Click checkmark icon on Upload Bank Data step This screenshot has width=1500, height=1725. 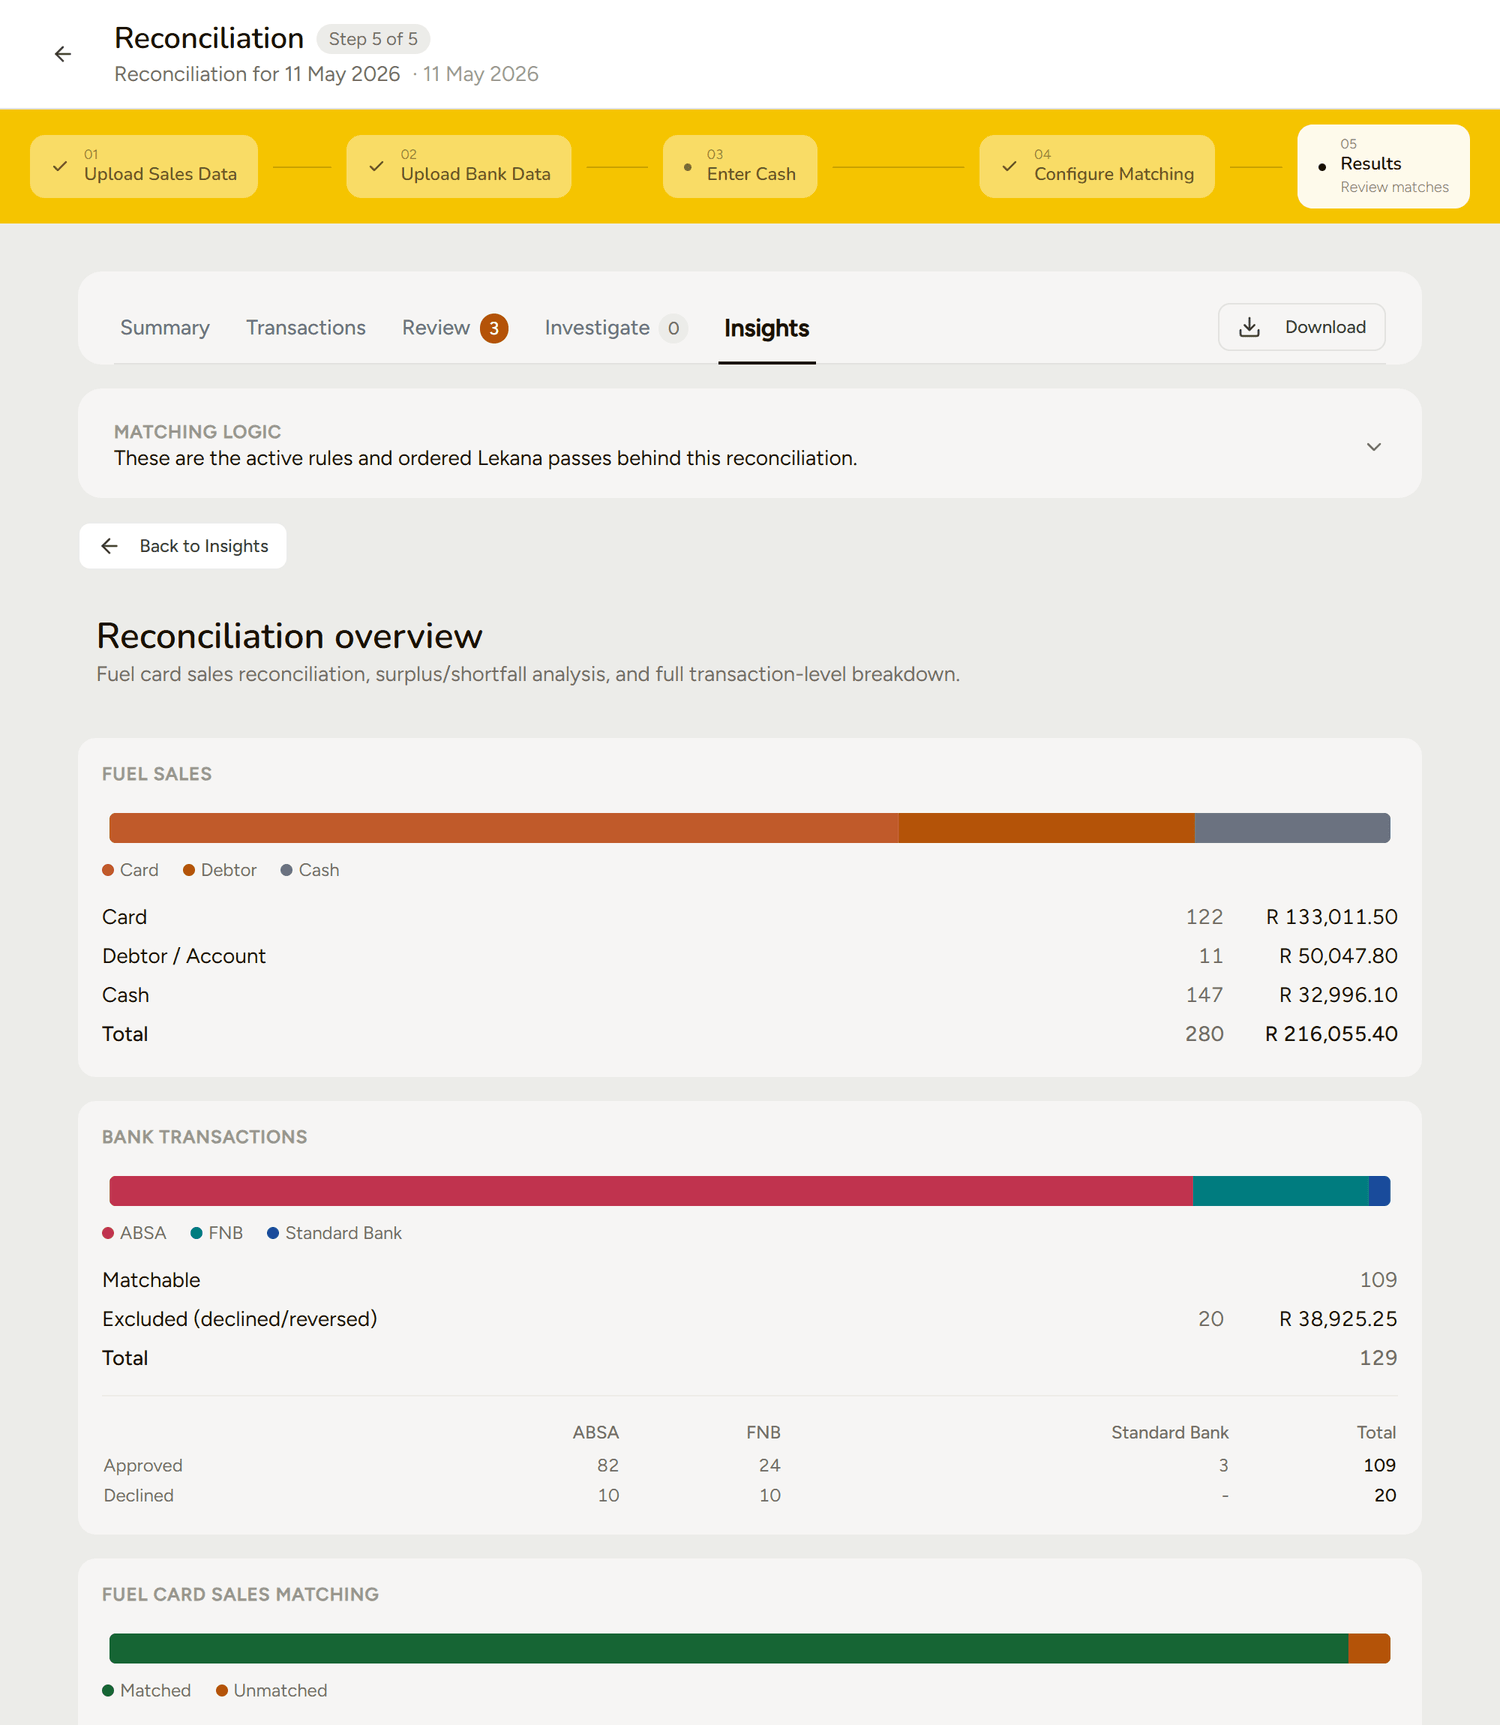pyautogui.click(x=376, y=166)
